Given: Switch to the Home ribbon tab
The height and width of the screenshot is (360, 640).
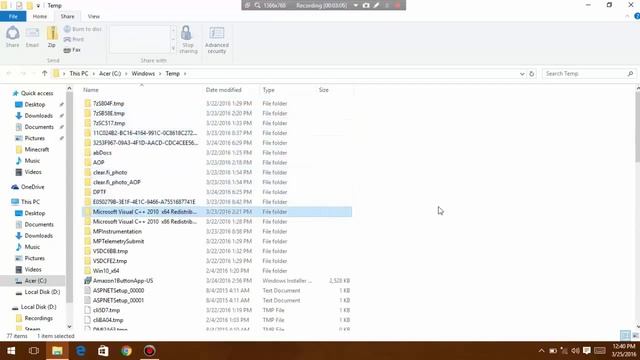Looking at the screenshot, I should [x=40, y=16].
